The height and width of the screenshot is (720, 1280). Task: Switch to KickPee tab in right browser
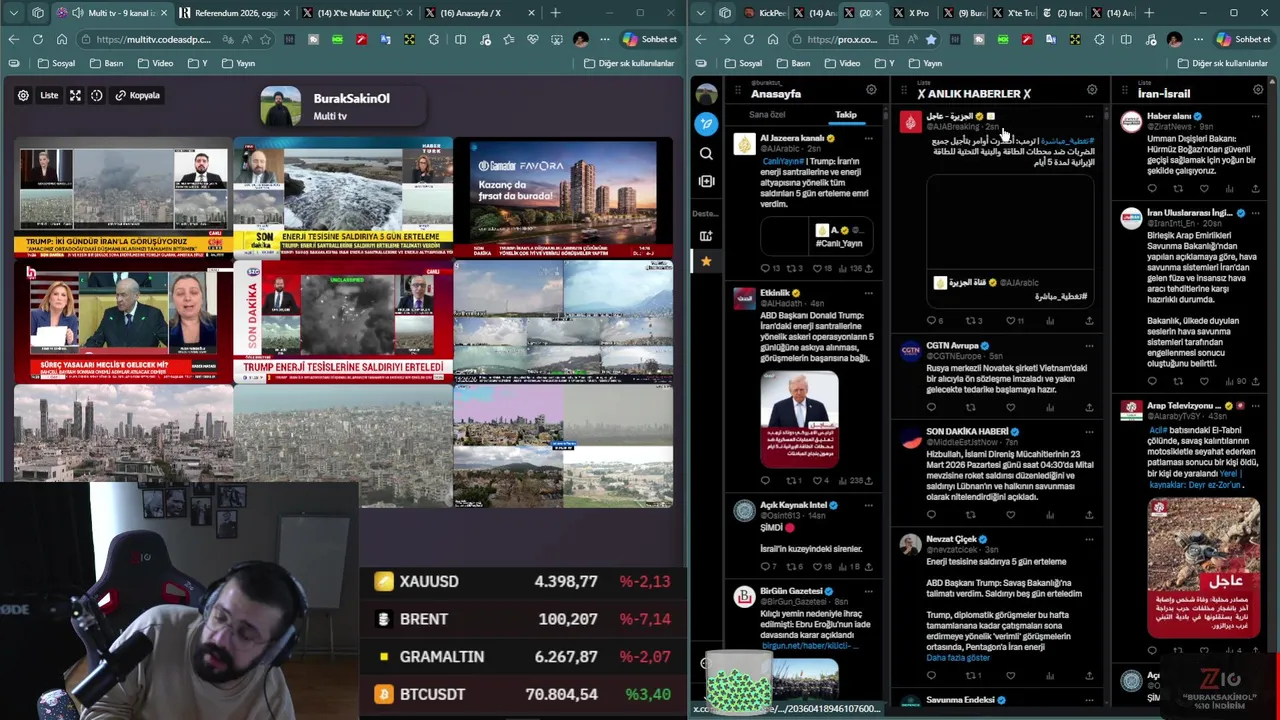[764, 13]
